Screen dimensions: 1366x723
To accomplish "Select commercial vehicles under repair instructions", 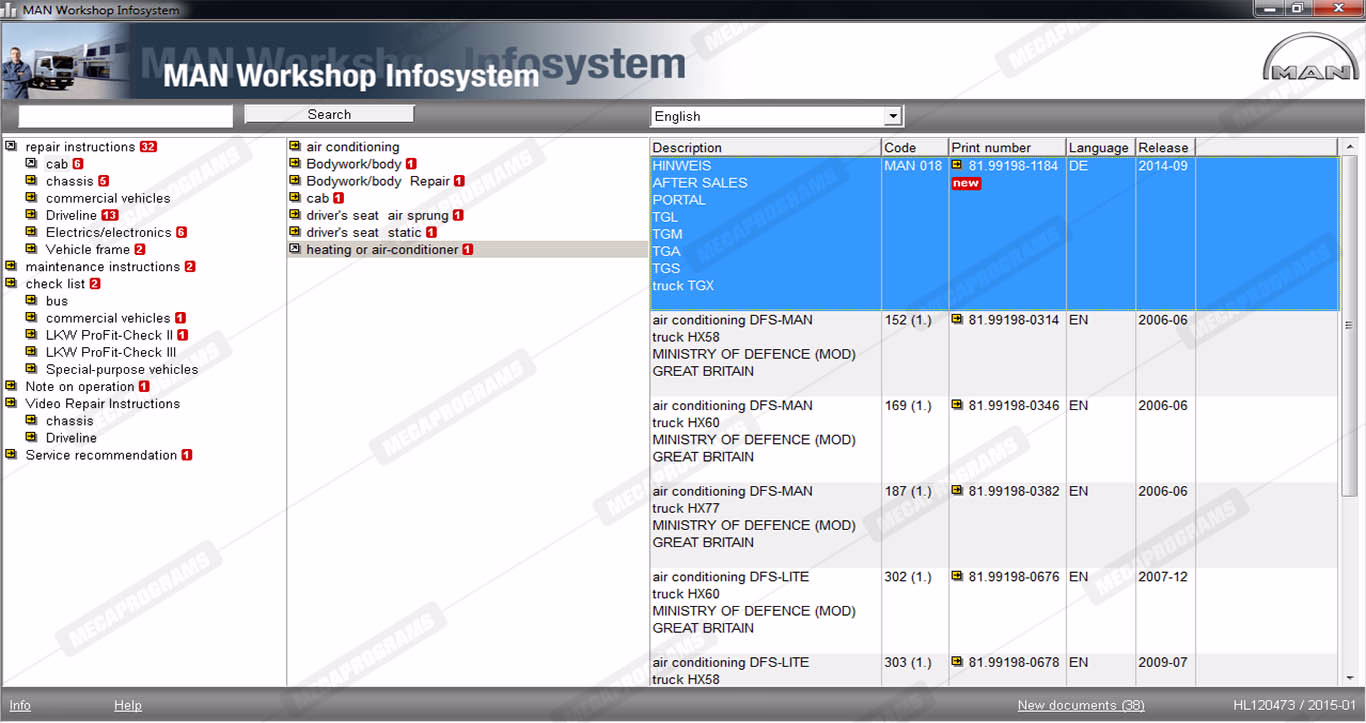I will point(108,198).
